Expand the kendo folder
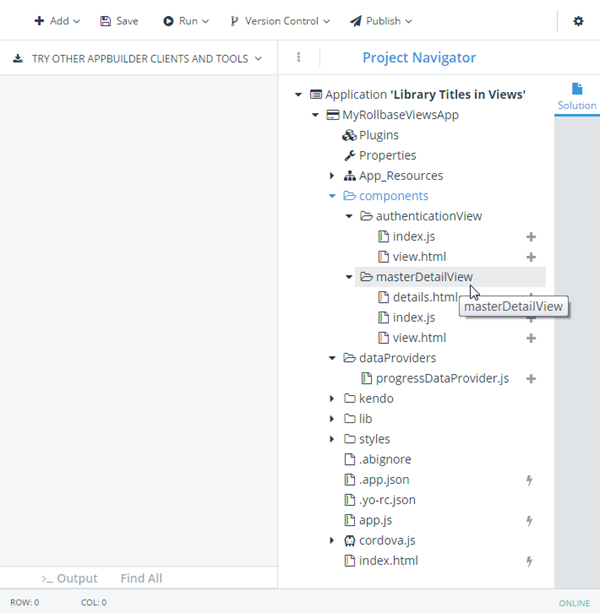Screen dimensions: 600x613 click(x=332, y=399)
